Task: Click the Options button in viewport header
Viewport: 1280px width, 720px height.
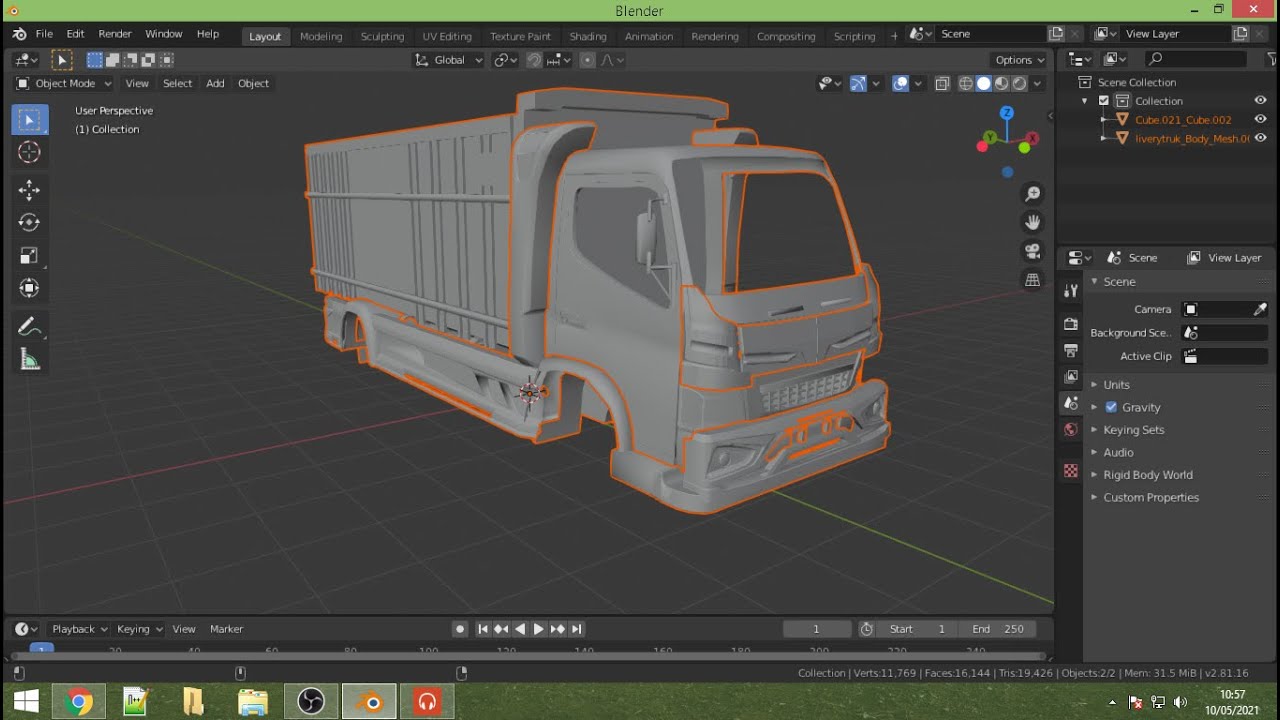Action: pos(1019,60)
